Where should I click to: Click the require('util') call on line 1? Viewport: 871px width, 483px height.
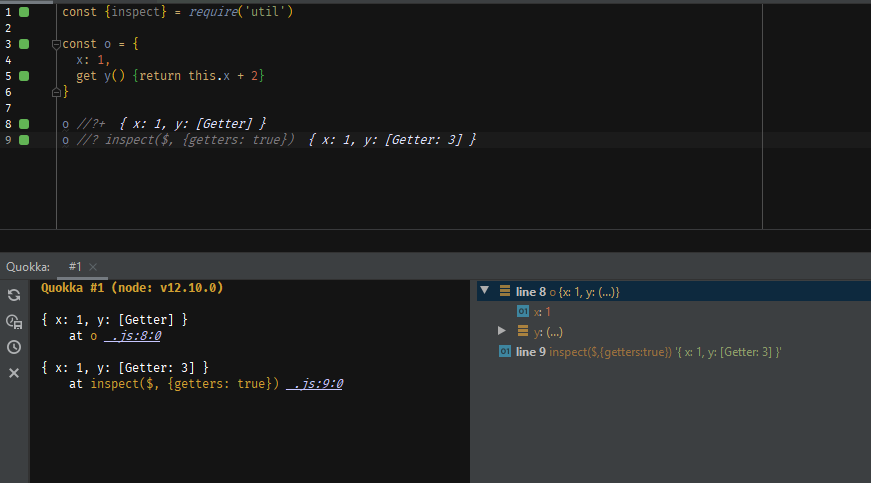click(x=241, y=12)
